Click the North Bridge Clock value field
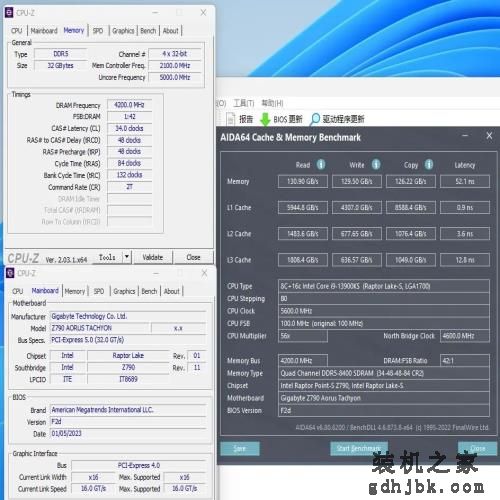Image resolution: width=500 pixels, height=500 pixels. [465, 336]
